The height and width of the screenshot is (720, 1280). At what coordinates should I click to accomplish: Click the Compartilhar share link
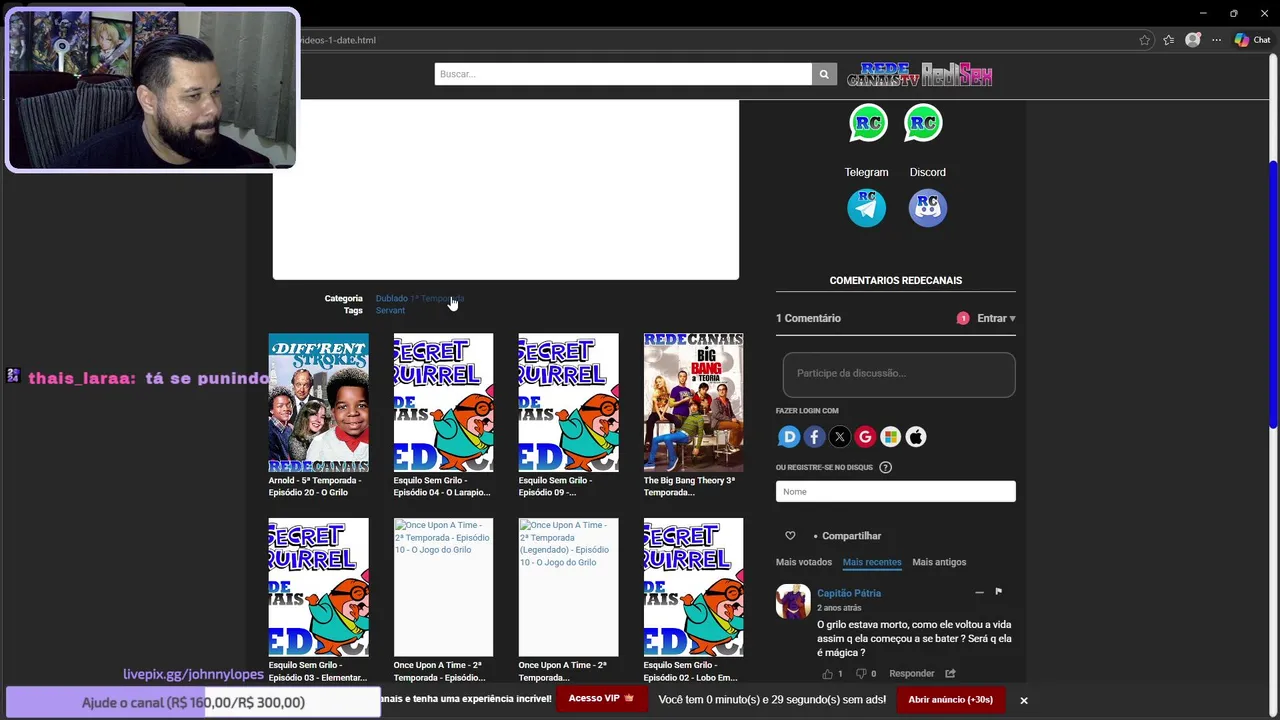tap(851, 536)
